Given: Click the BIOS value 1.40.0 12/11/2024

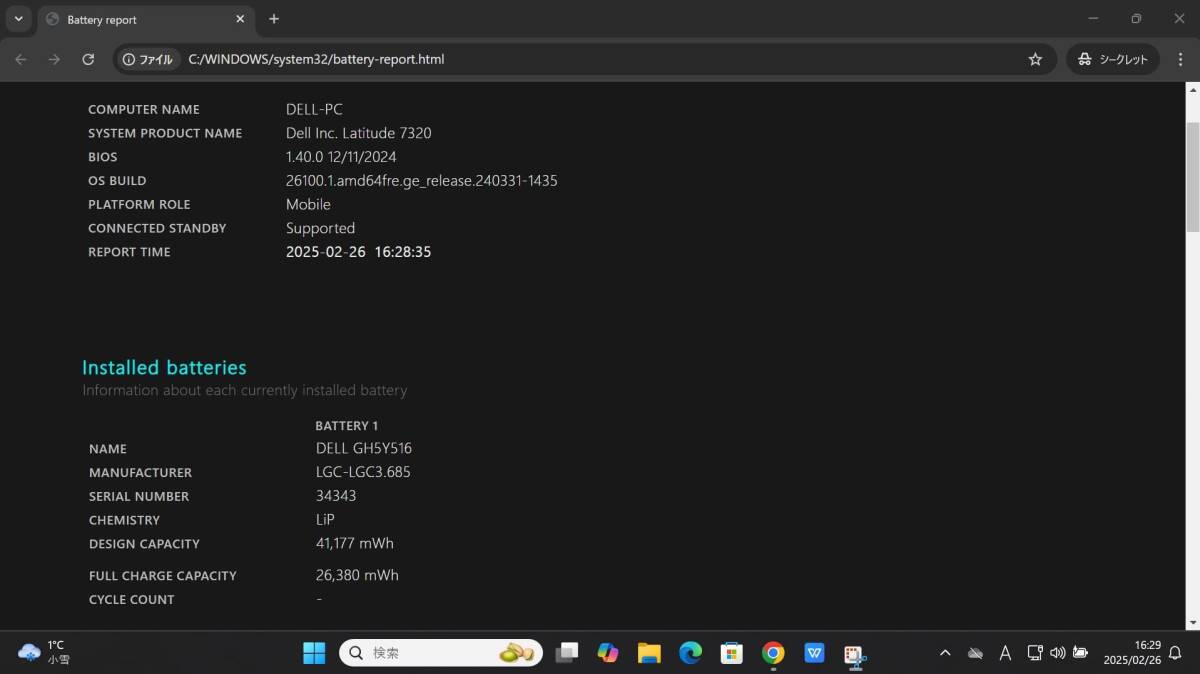Looking at the screenshot, I should [341, 157].
